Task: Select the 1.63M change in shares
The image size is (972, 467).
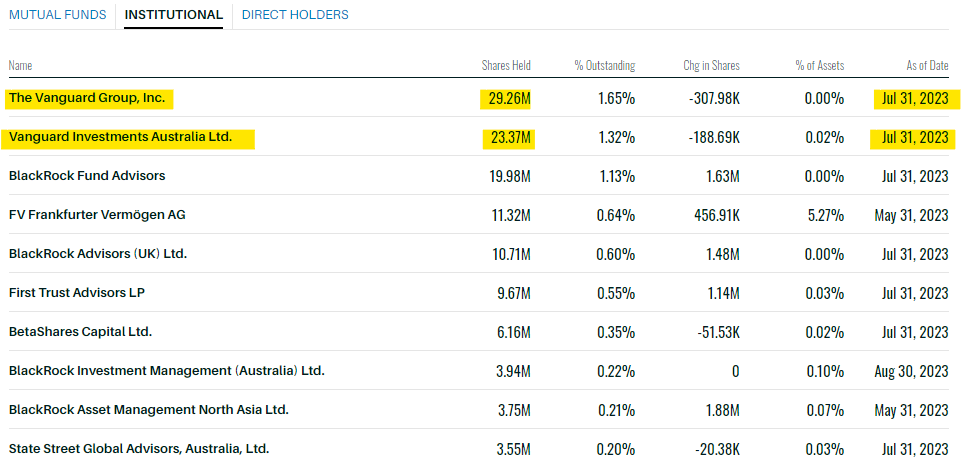Action: coord(725,176)
